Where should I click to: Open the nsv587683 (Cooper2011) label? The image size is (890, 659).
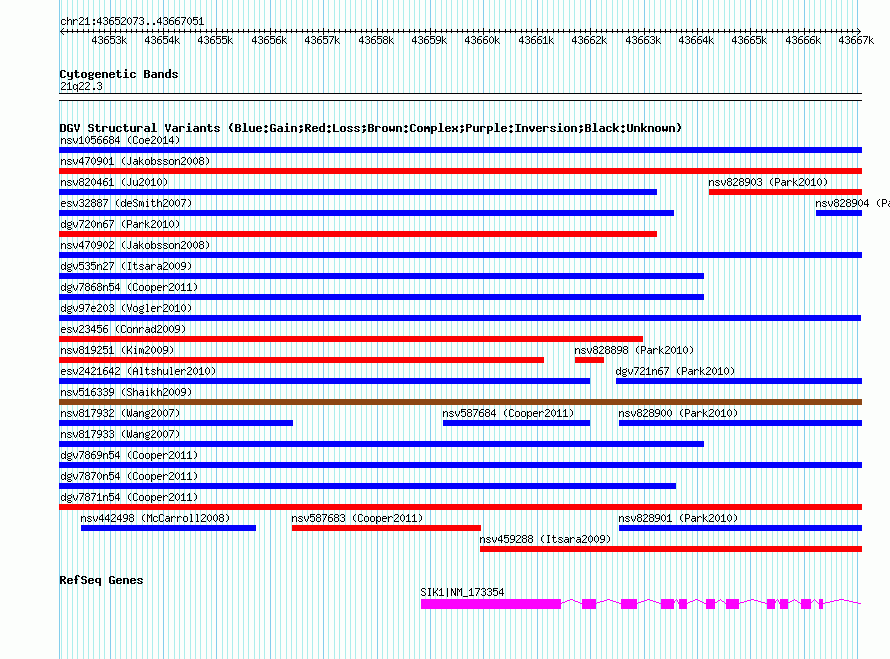(x=358, y=518)
